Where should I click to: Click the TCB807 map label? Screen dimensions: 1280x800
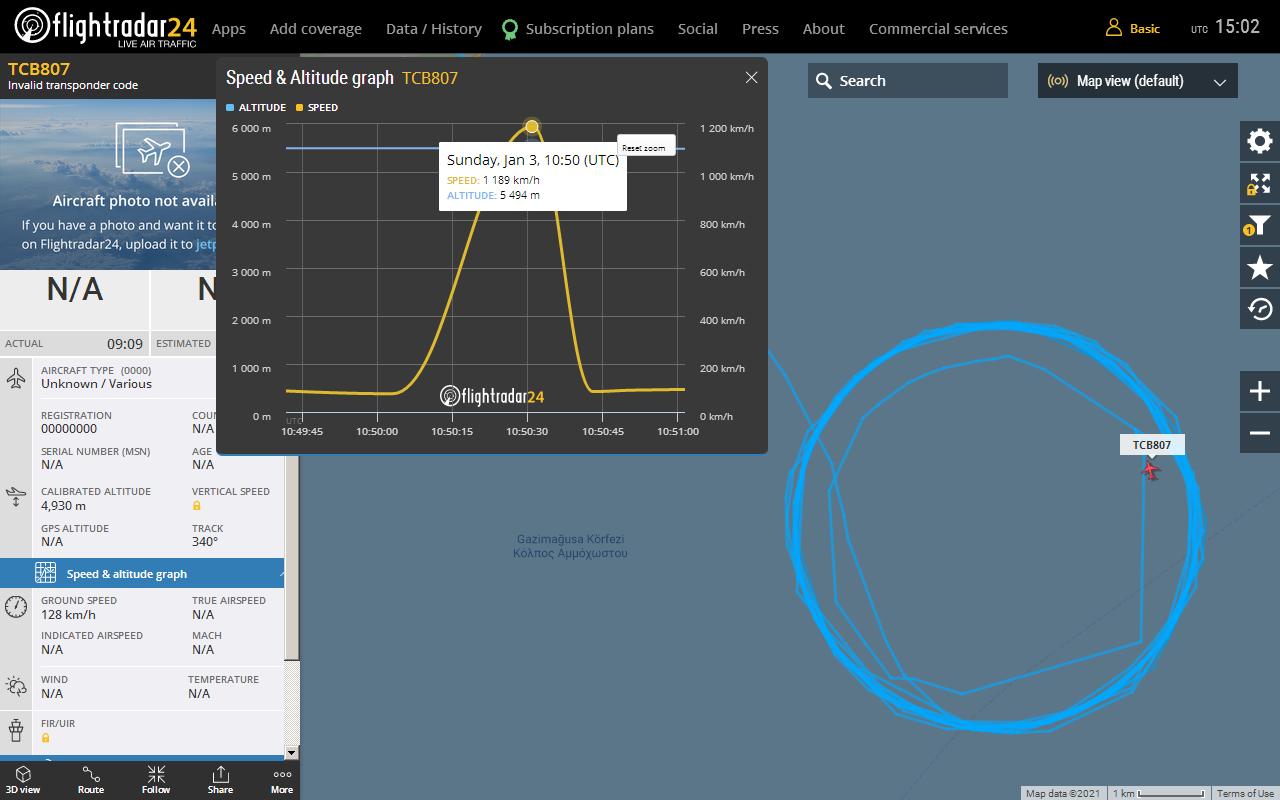pyautogui.click(x=1152, y=445)
